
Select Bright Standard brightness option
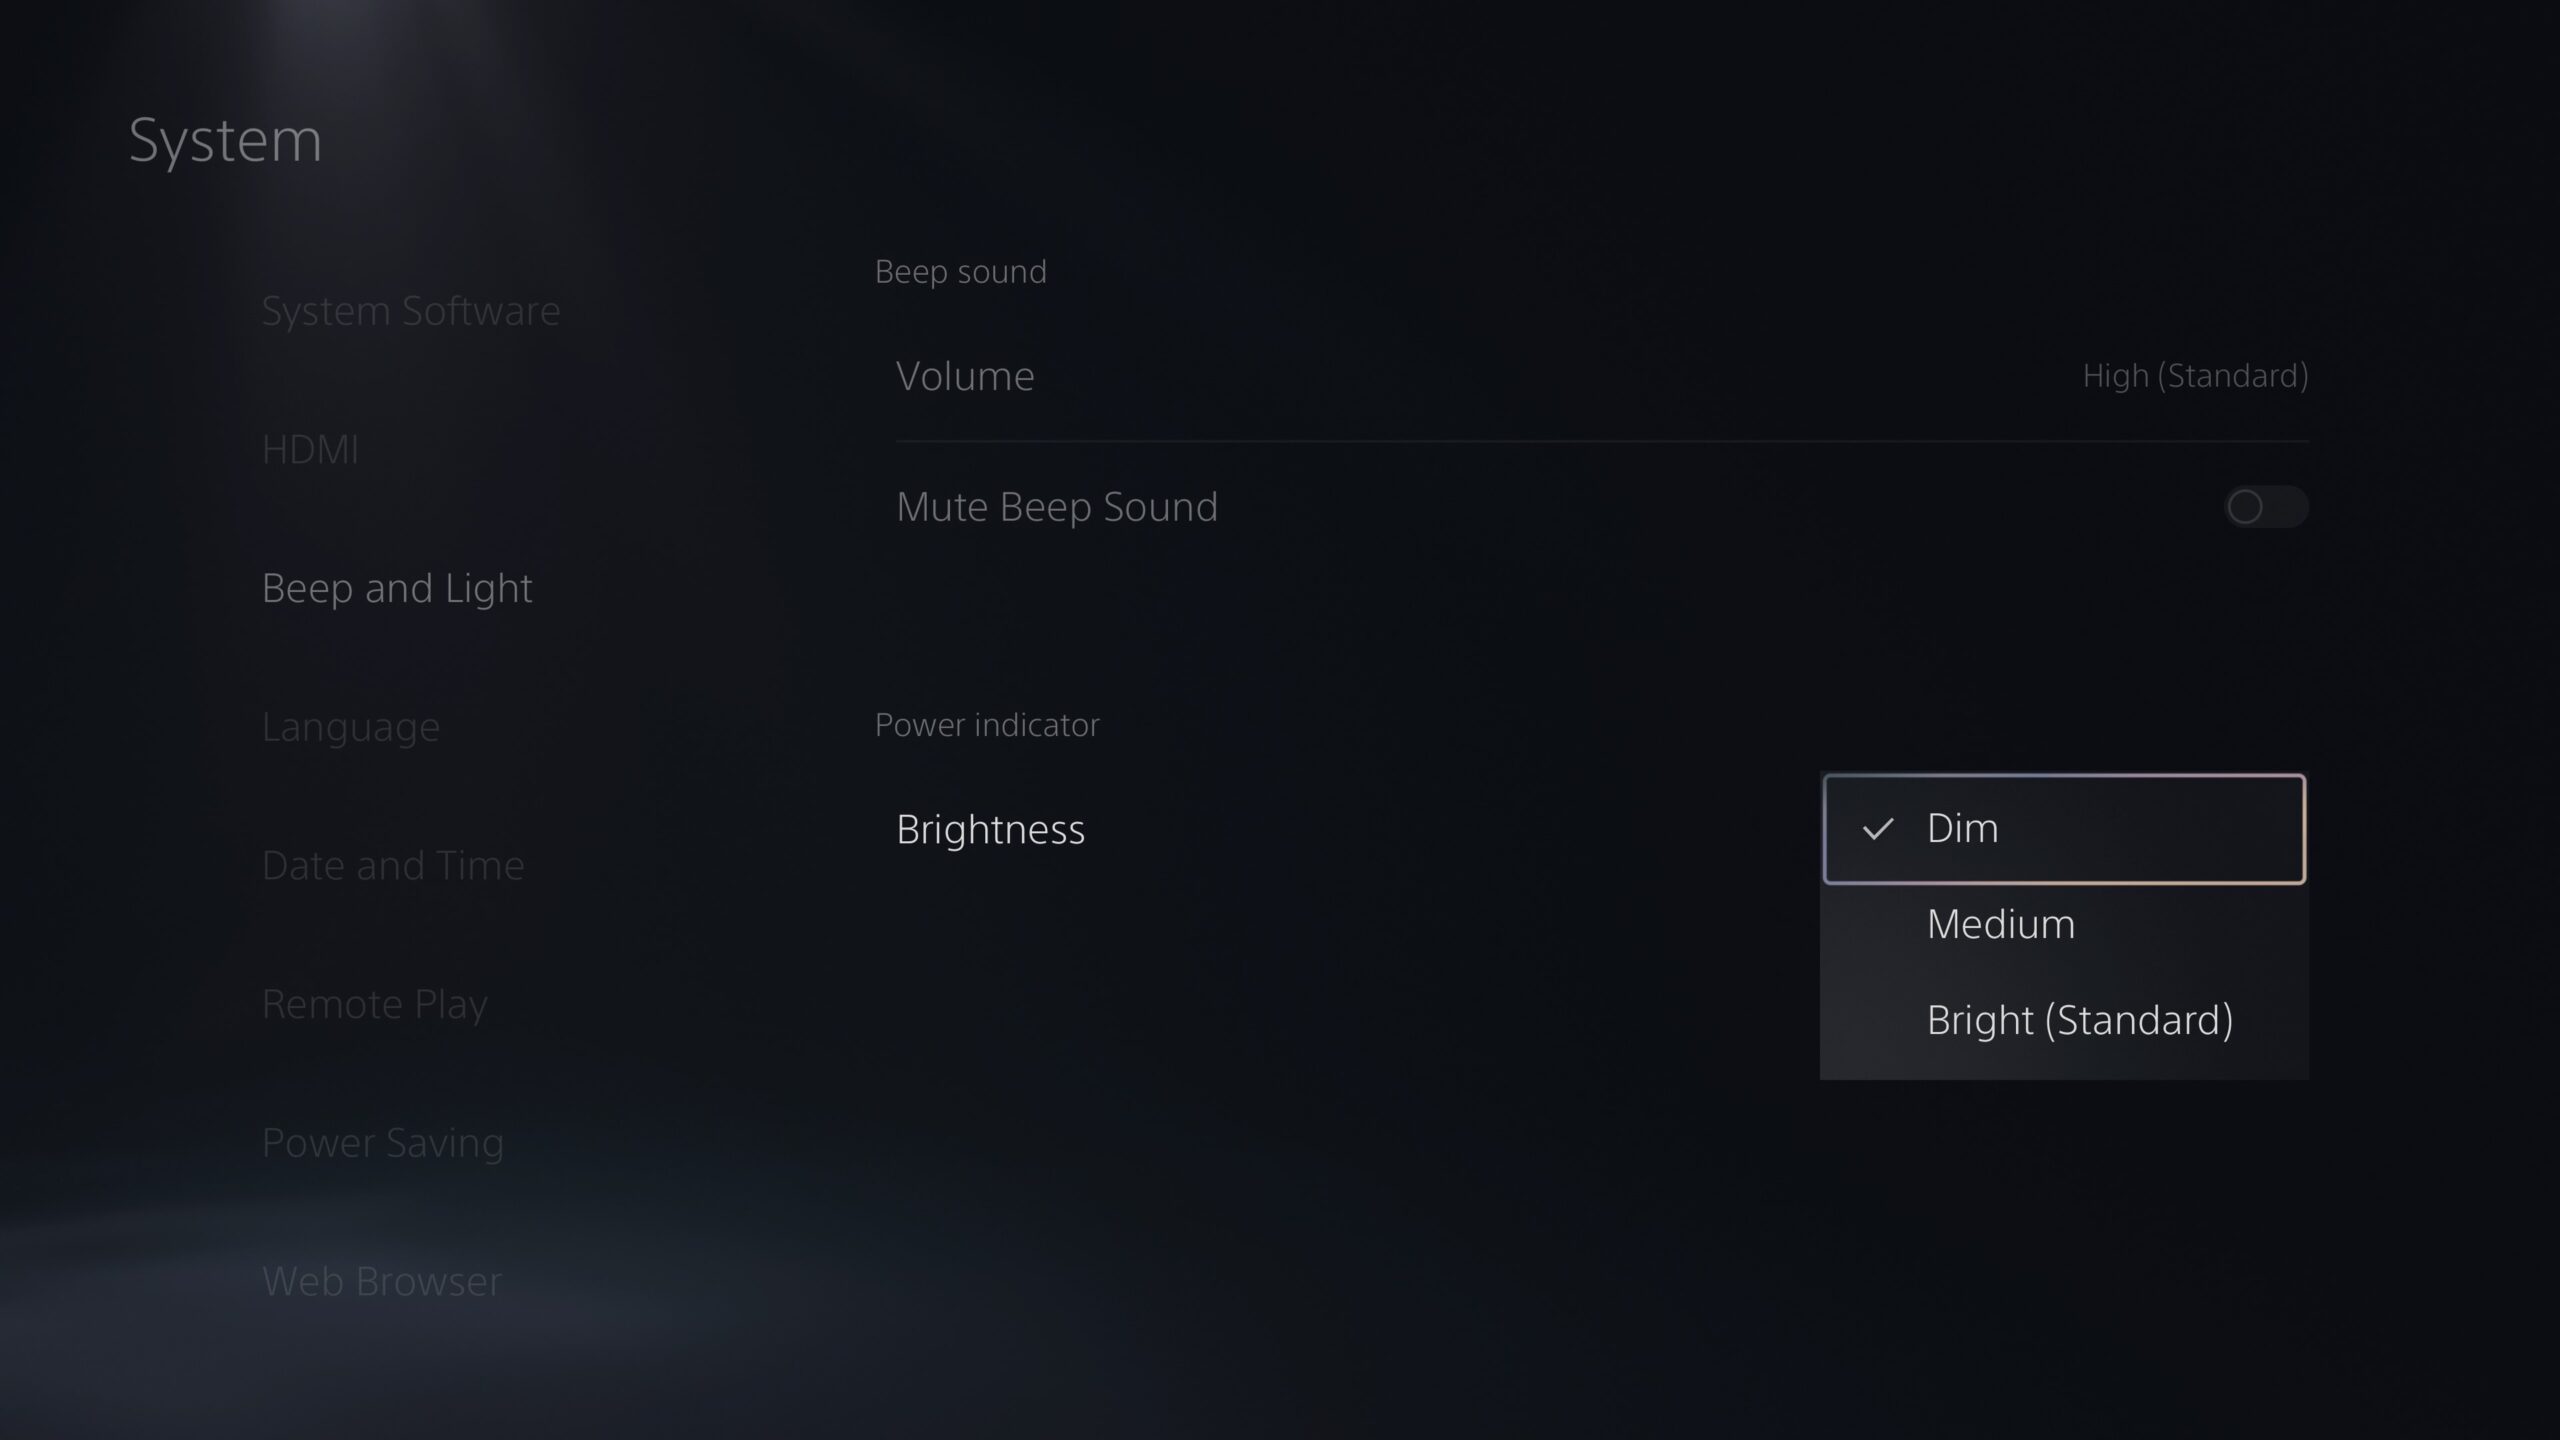coord(2080,1020)
